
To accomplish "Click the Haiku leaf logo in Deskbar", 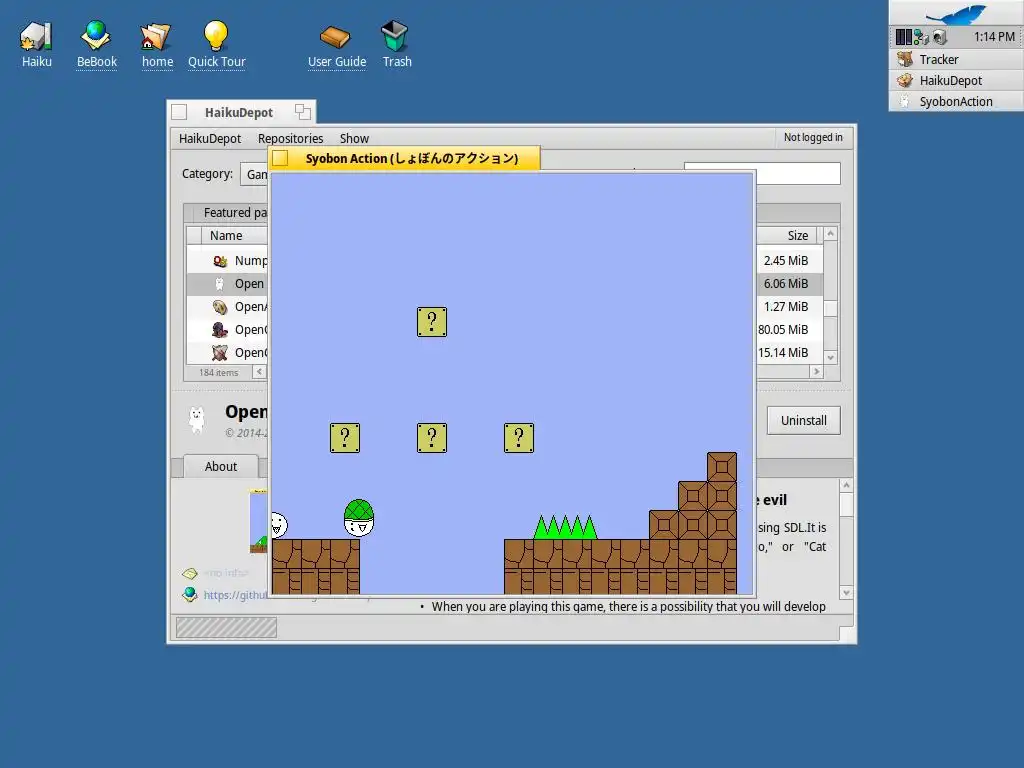I will [x=956, y=14].
